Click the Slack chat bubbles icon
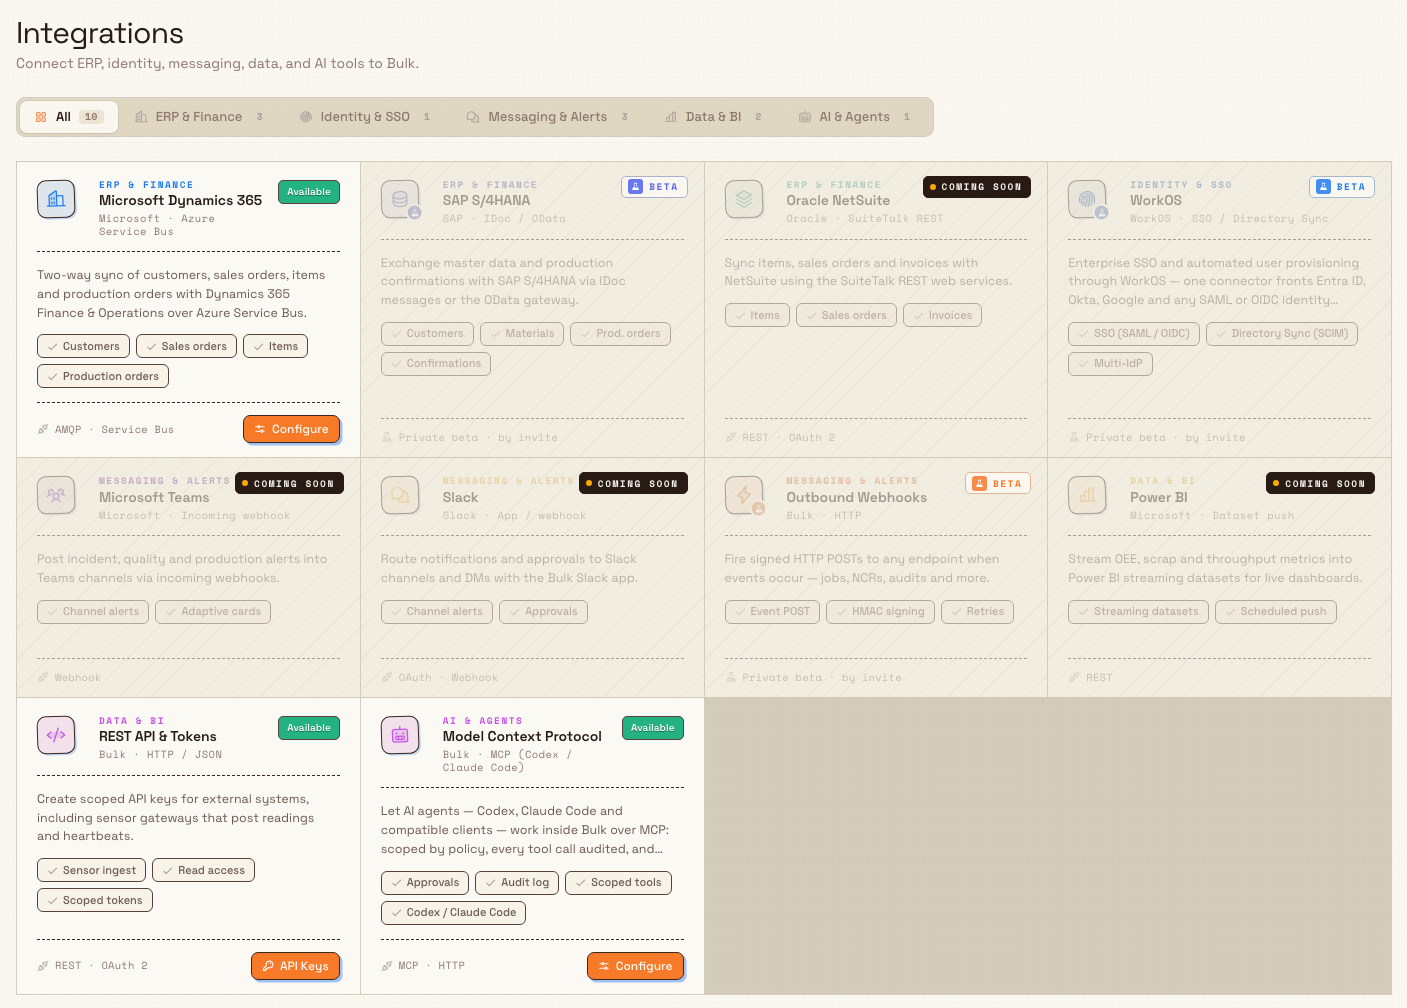The image size is (1407, 1008). [400, 495]
